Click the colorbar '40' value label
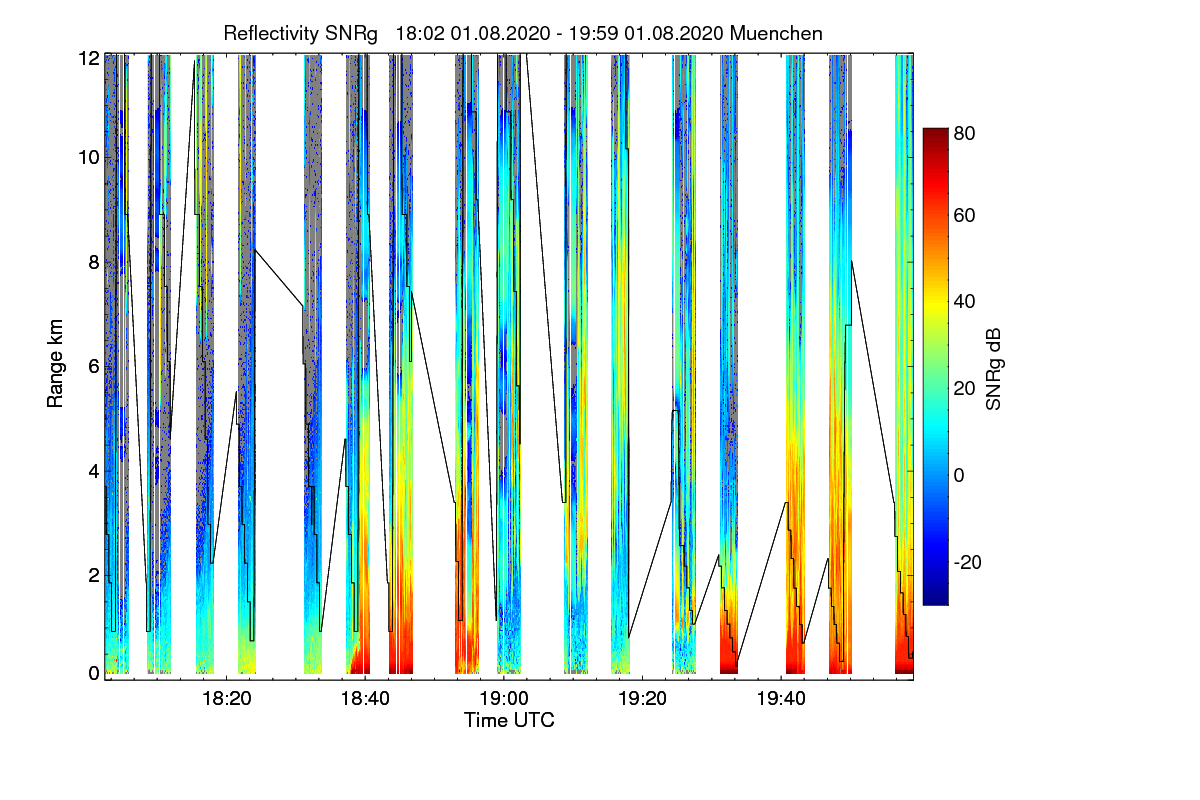Viewport: 1200px width, 800px height. 964,301
